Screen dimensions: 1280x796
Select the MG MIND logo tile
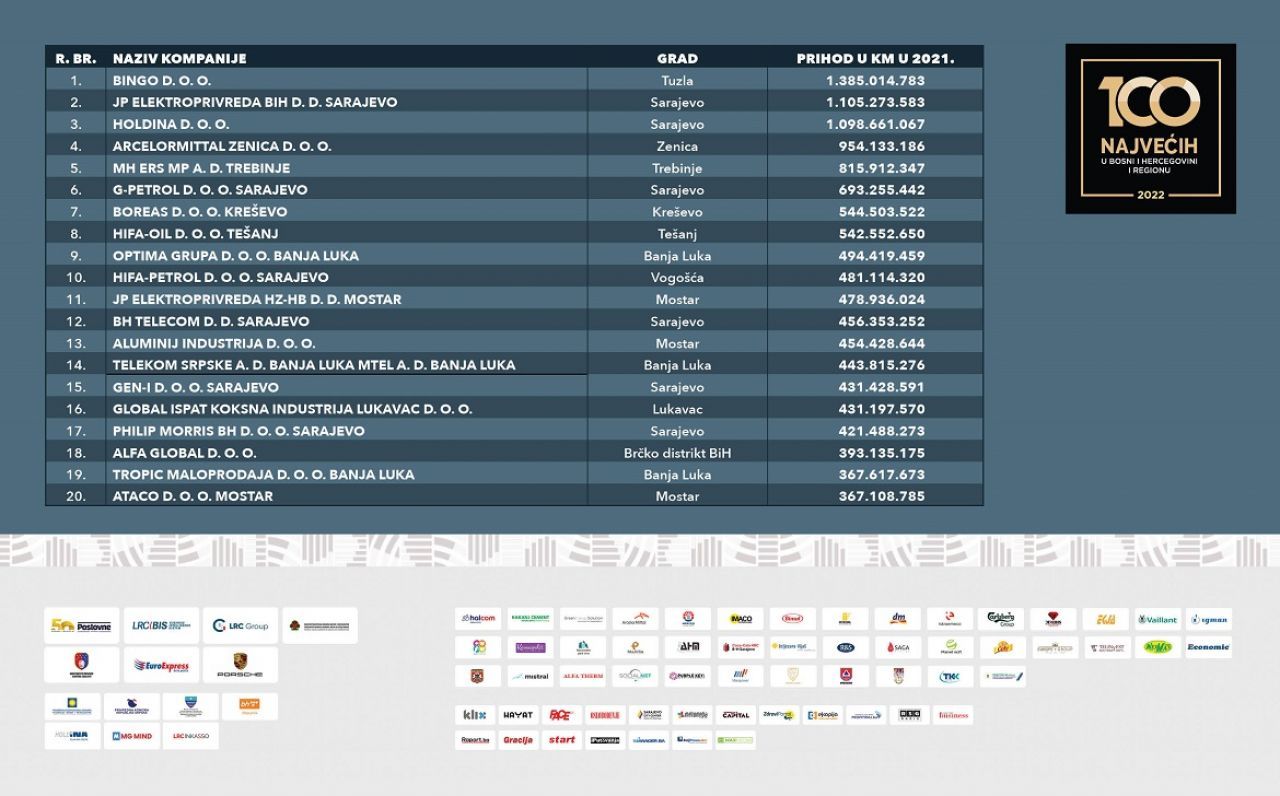[x=132, y=736]
